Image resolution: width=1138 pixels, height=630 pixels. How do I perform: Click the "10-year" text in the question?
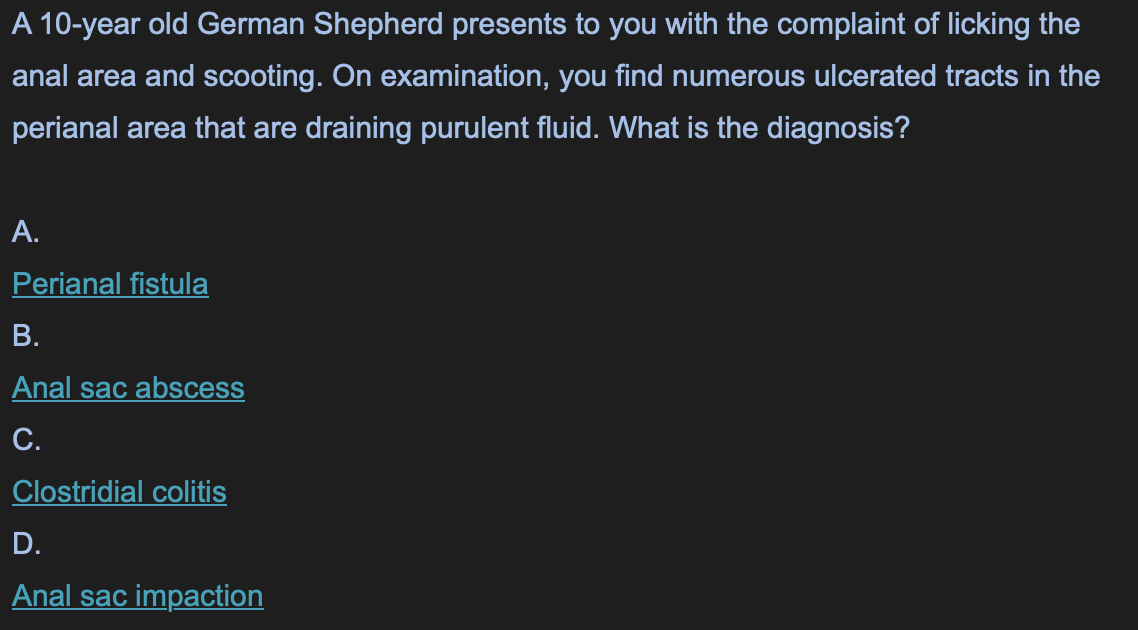coord(90,25)
